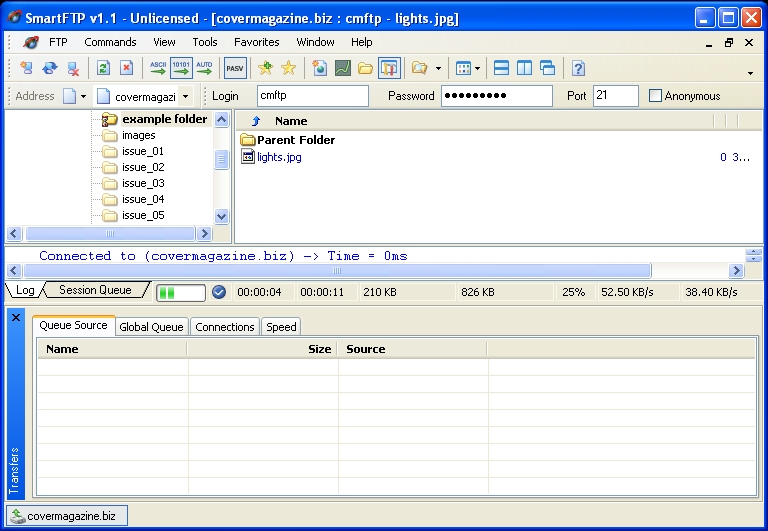Cascade windows

547,68
